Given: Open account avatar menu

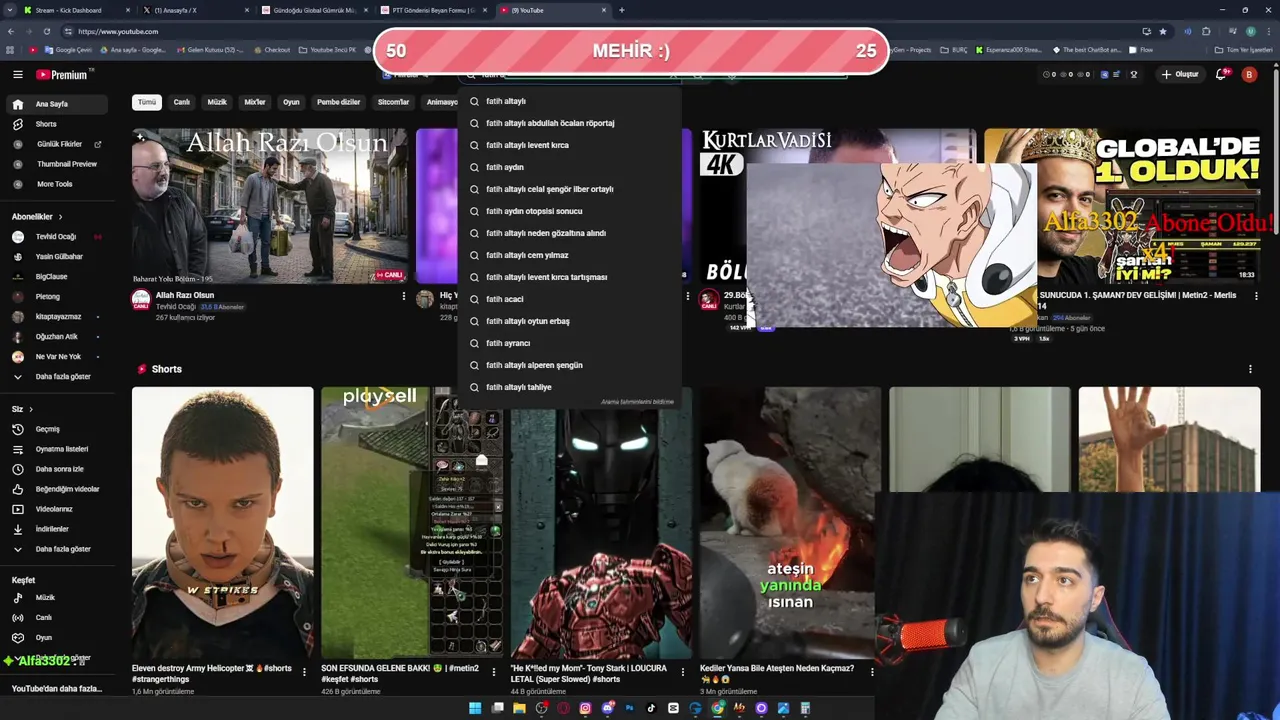Looking at the screenshot, I should 1249,74.
